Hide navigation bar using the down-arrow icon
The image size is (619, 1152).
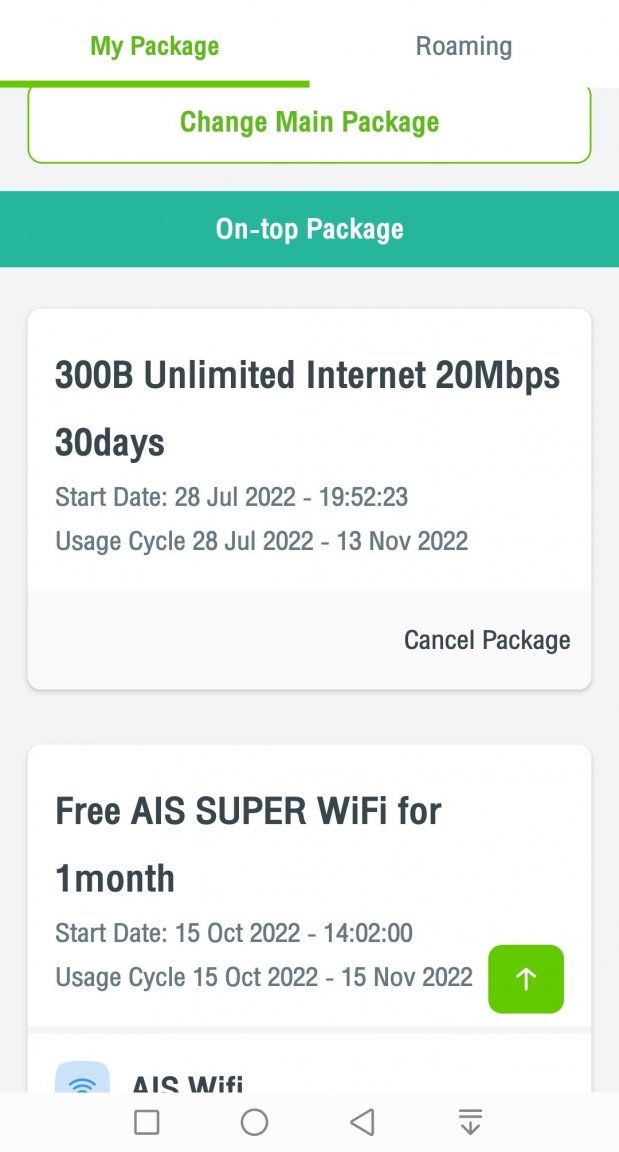pos(470,1122)
